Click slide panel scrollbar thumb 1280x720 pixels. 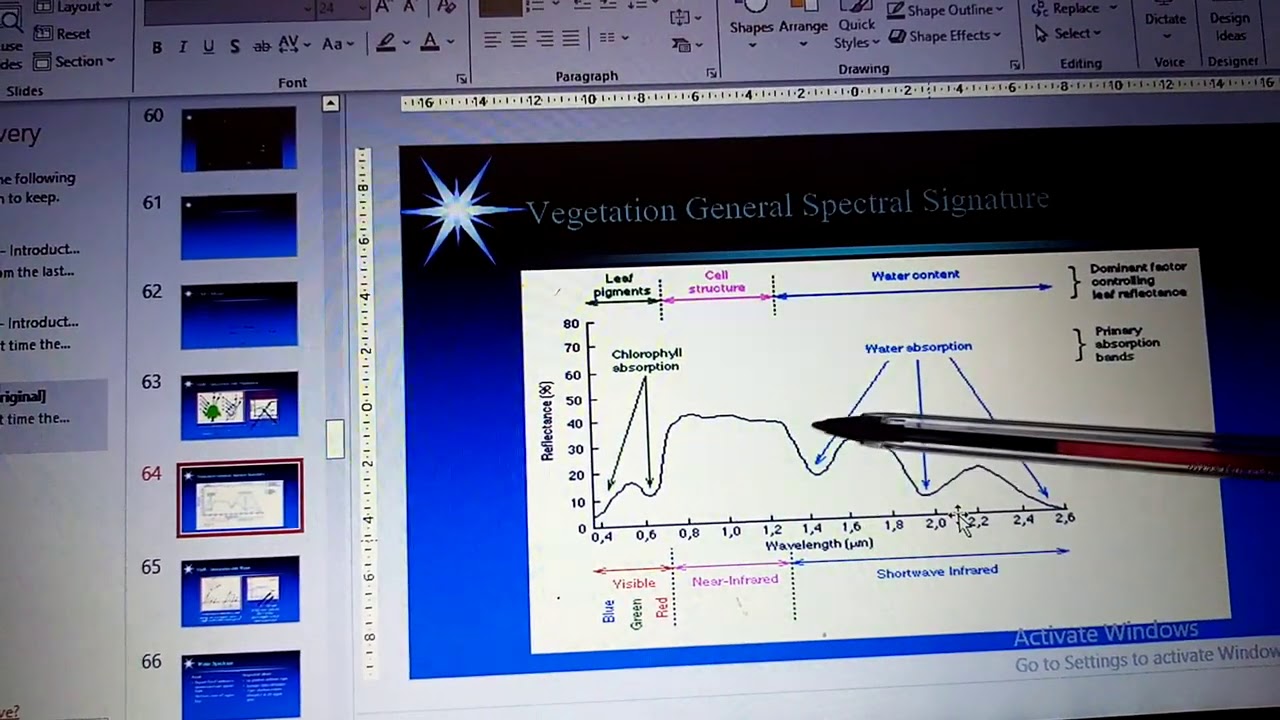(x=334, y=439)
